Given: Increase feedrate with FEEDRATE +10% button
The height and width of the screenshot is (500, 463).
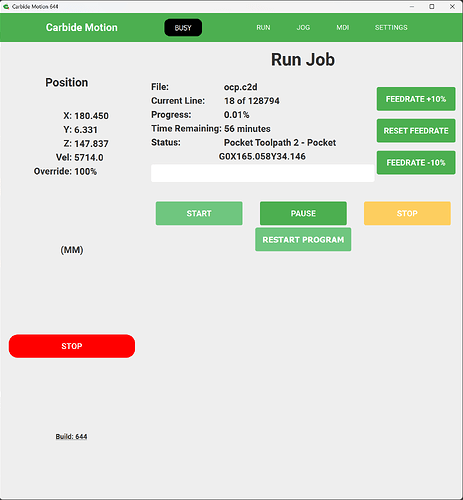Looking at the screenshot, I should (416, 99).
